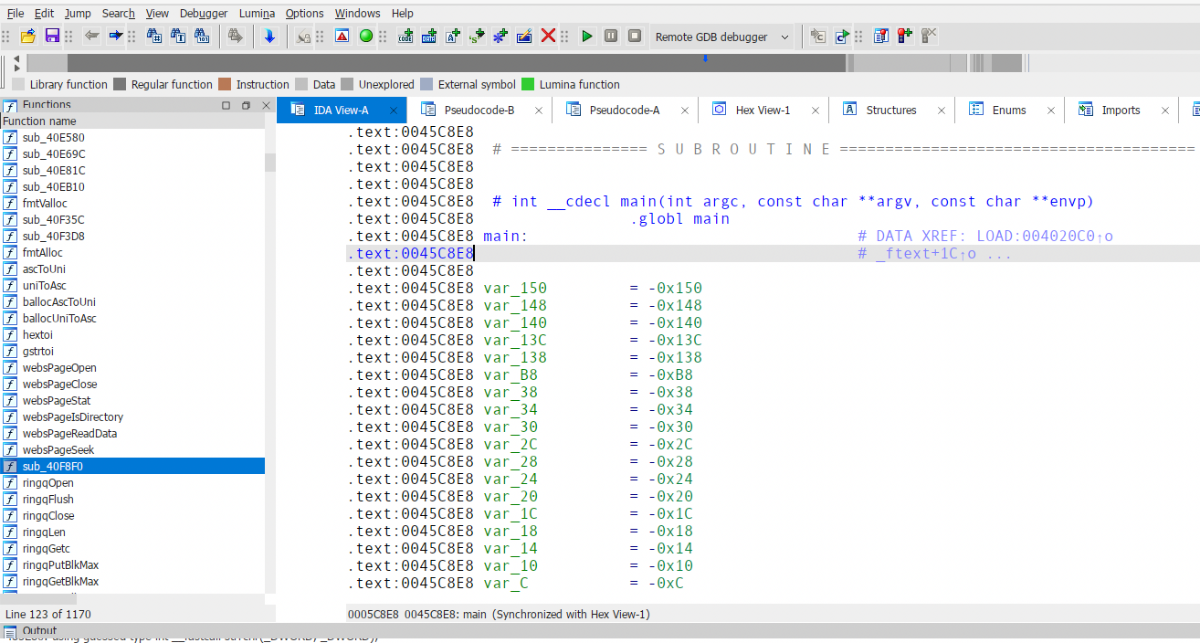Jump back with the gray left arrow
Image resolution: width=1200 pixels, height=643 pixels.
(x=92, y=36)
